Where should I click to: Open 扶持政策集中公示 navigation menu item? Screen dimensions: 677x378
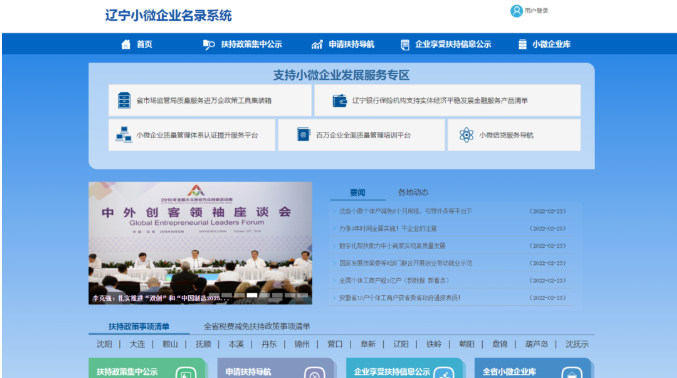(x=251, y=44)
